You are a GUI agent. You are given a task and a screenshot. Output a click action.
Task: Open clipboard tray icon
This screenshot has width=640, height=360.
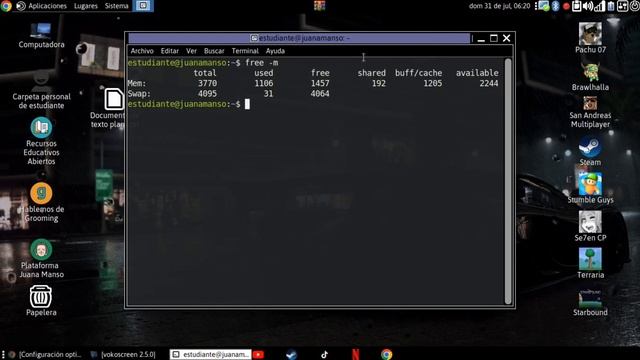pyautogui.click(x=576, y=6)
